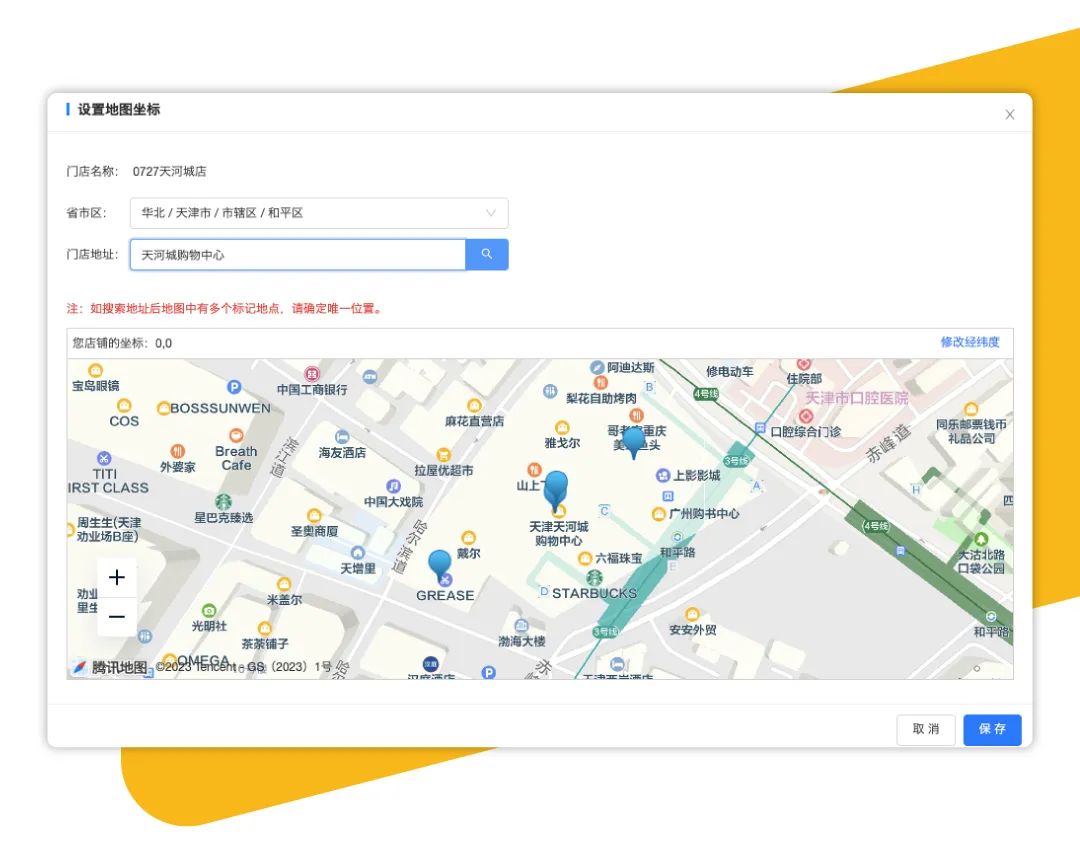The image size is (1080, 849).
Task: Click the 海友酒店 hotel icon
Action: click(x=342, y=437)
